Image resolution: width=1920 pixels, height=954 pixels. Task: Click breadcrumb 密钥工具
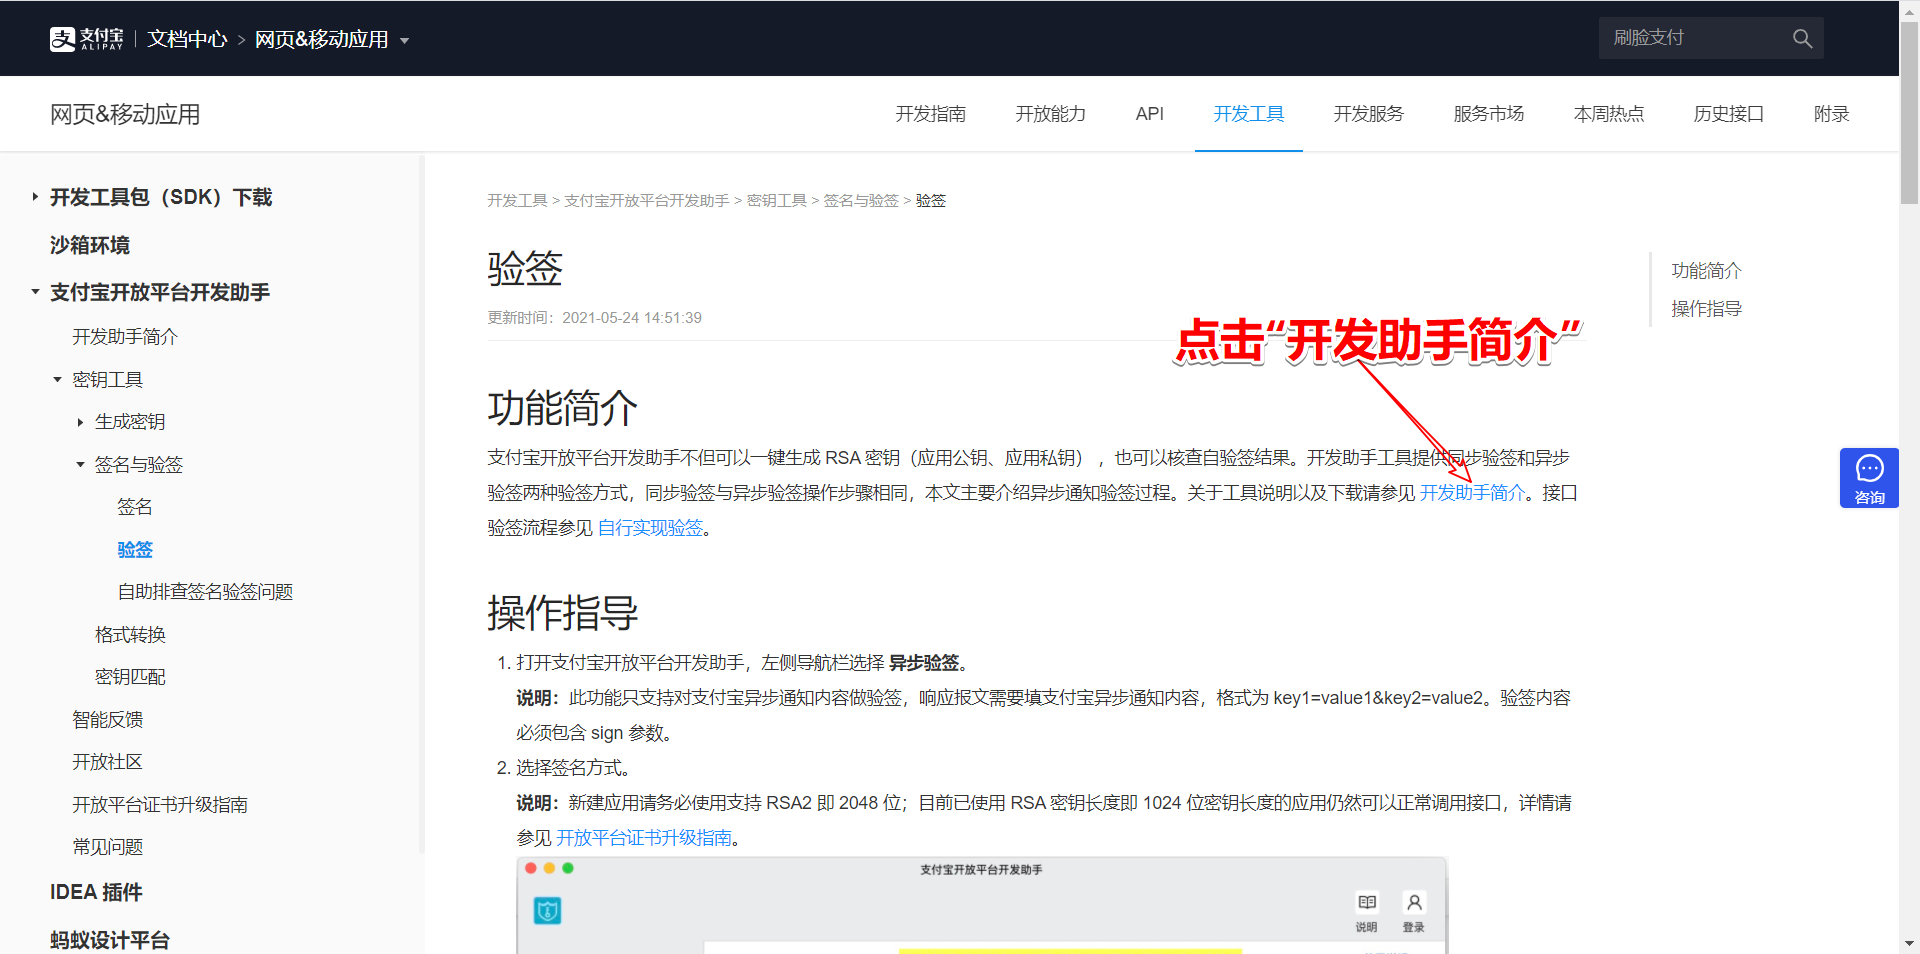[776, 201]
